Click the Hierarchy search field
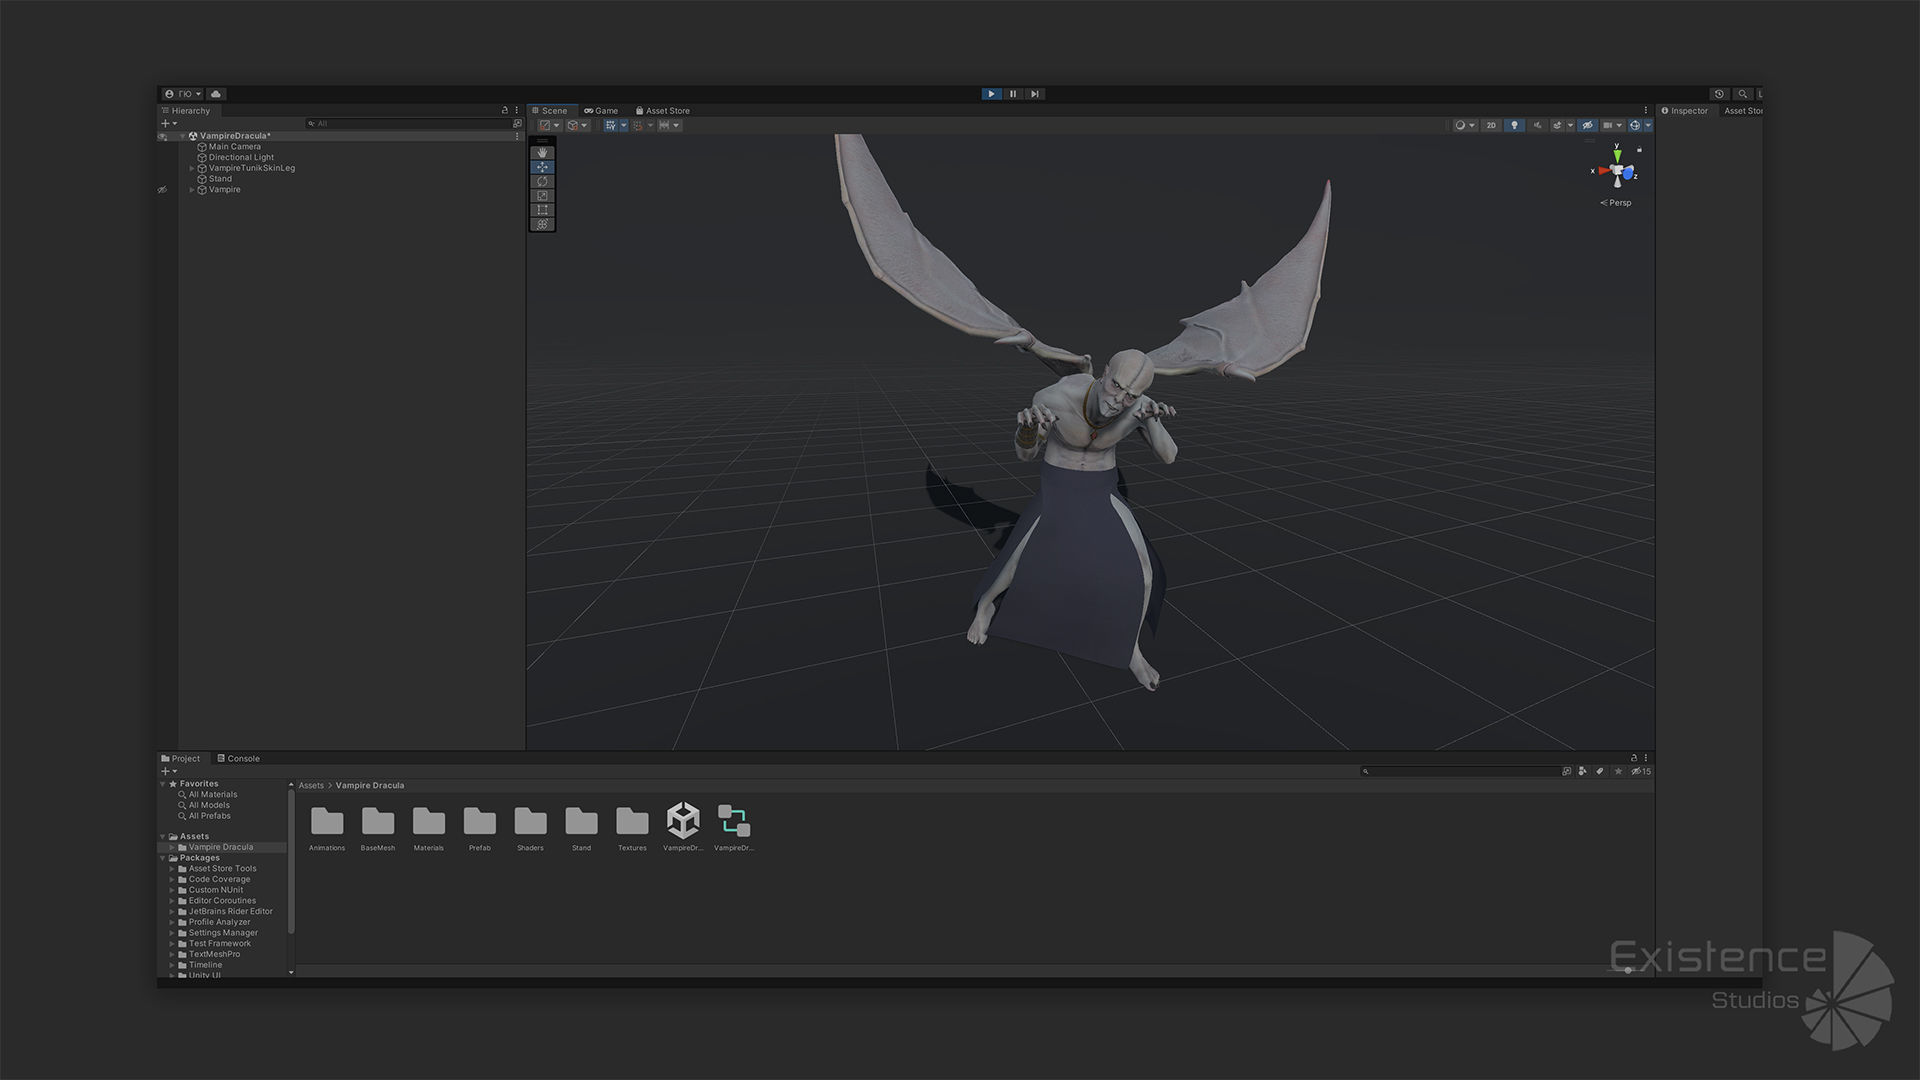1920x1080 pixels. pos(409,124)
